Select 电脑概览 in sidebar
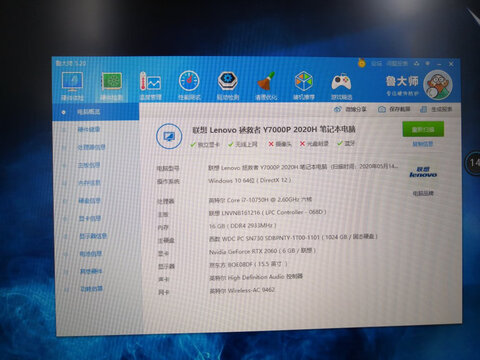Image resolution: width=480 pixels, height=360 pixels. tap(96, 112)
